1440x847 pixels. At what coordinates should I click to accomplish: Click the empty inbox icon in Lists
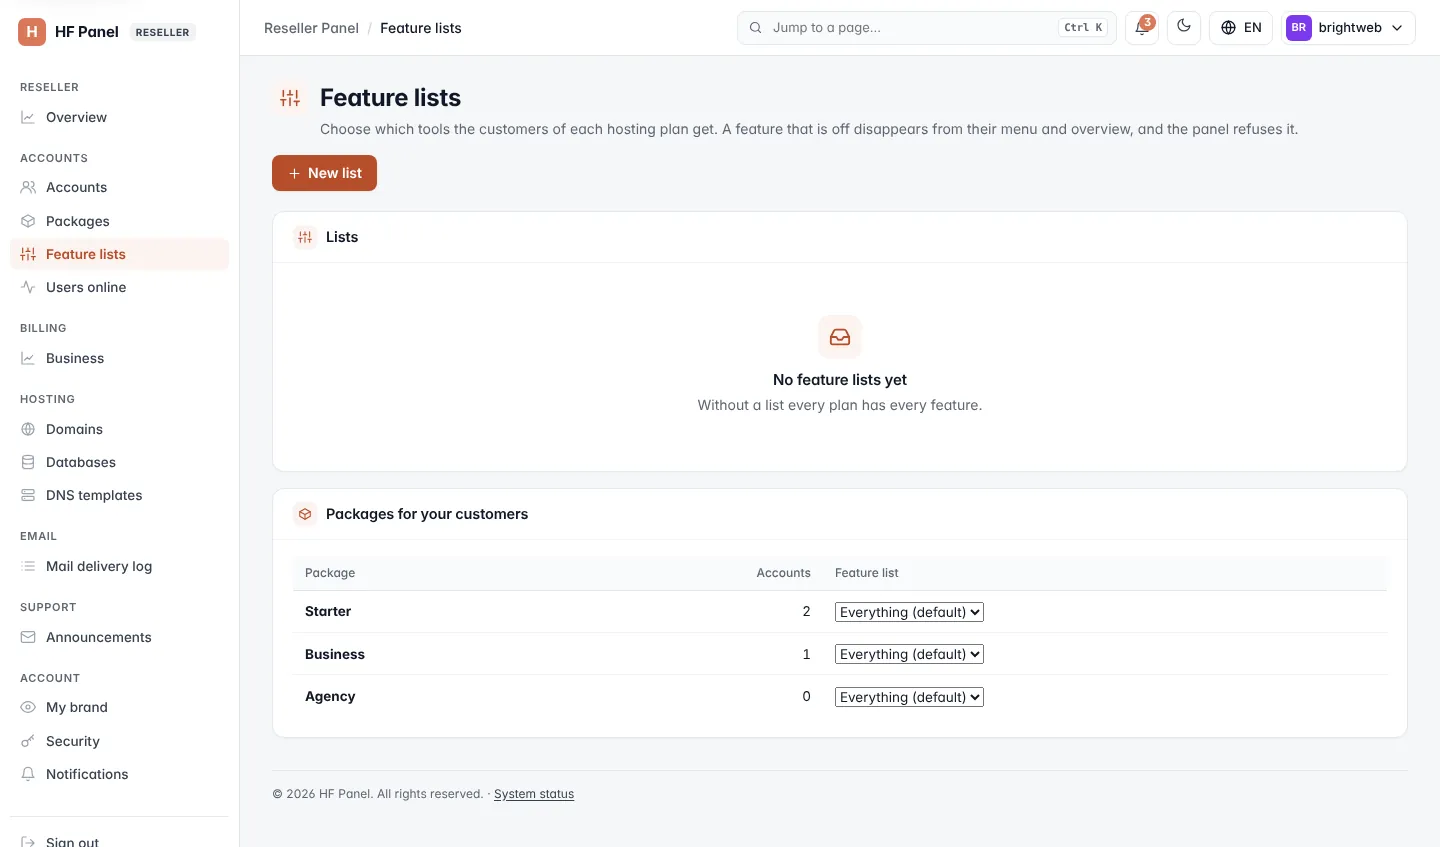[x=840, y=337]
